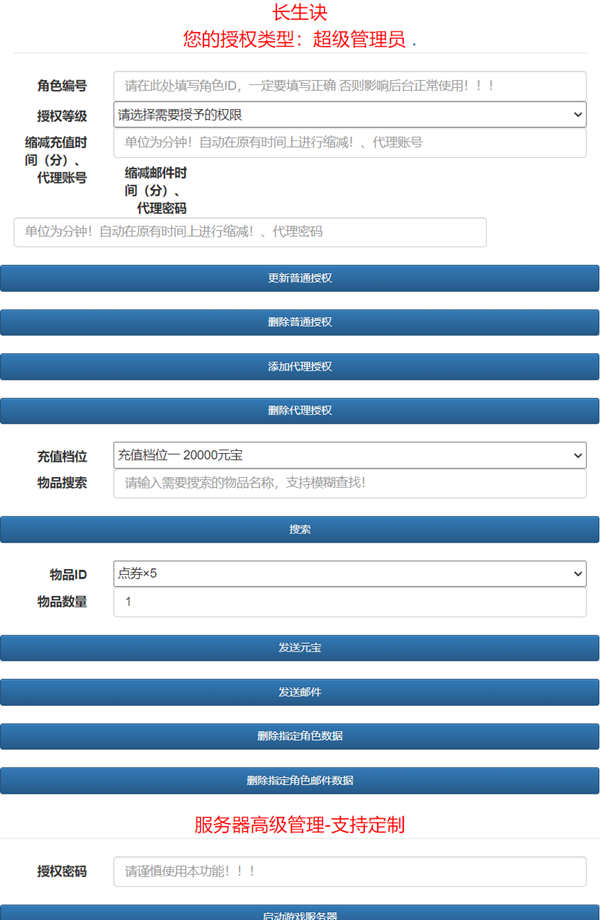Viewport: 600px width, 920px height.
Task: Click the 物品搜索 item search box
Action: [x=349, y=483]
